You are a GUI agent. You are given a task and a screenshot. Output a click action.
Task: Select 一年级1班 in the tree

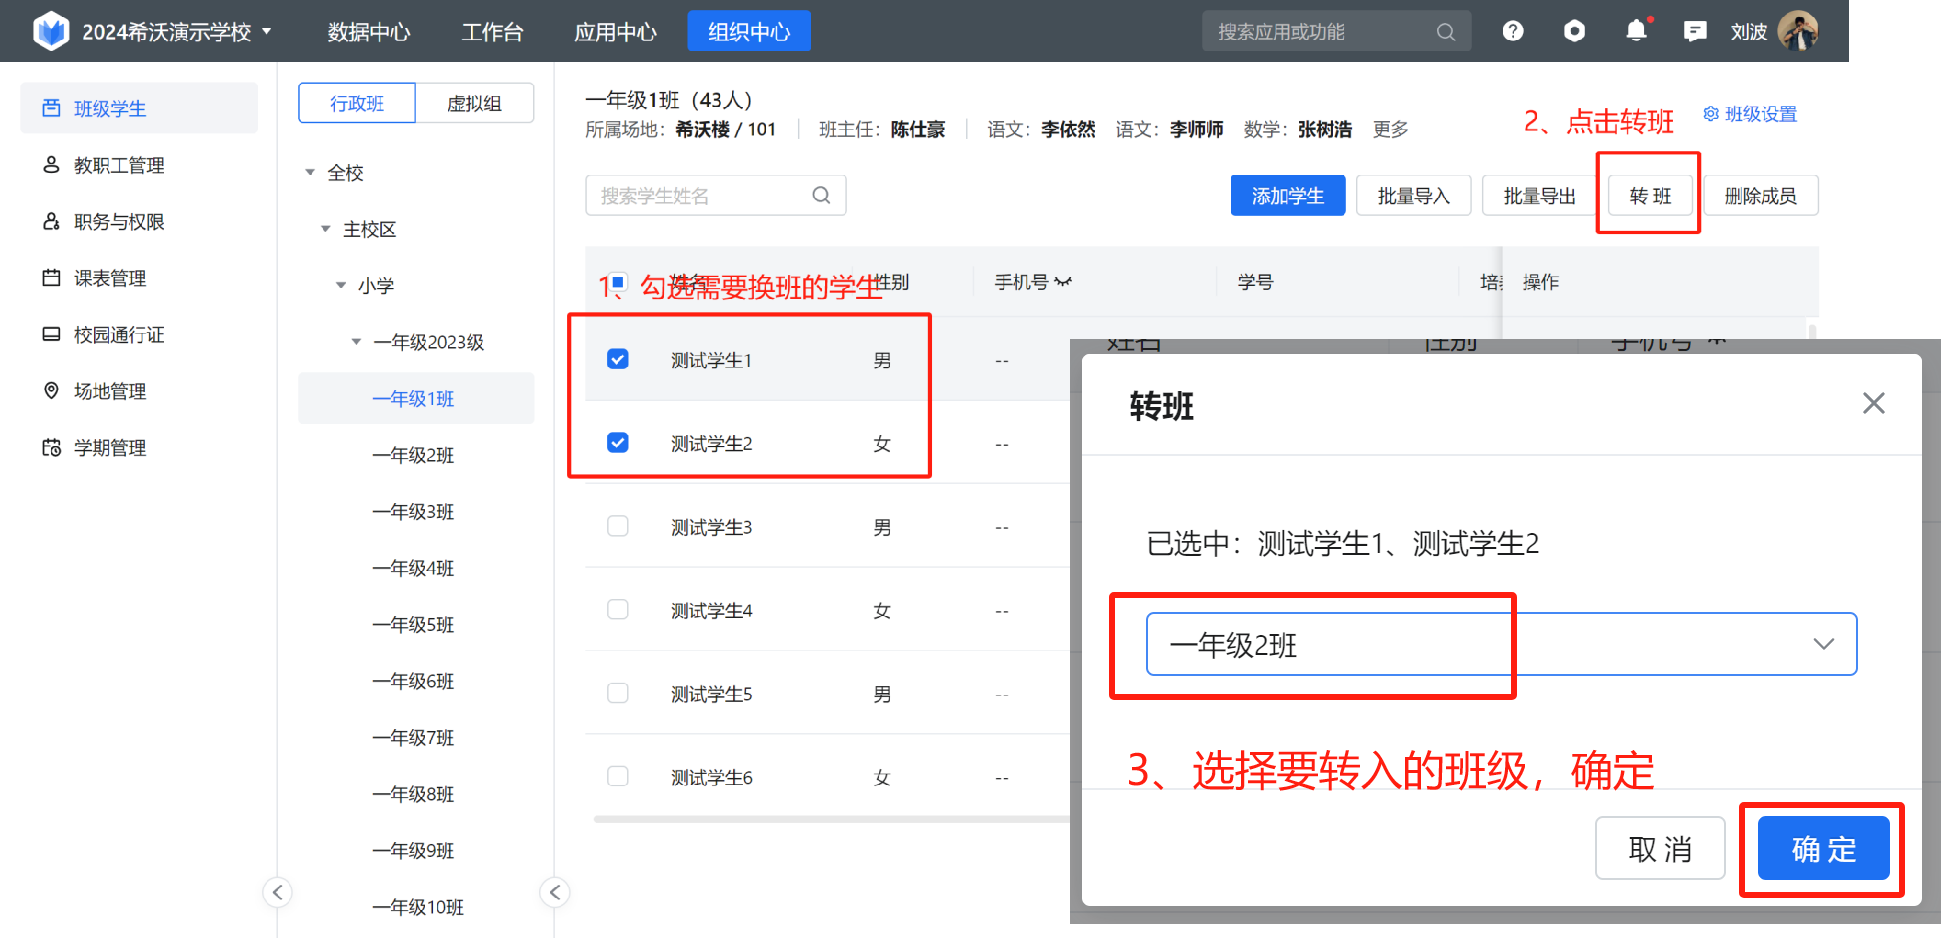pyautogui.click(x=416, y=398)
